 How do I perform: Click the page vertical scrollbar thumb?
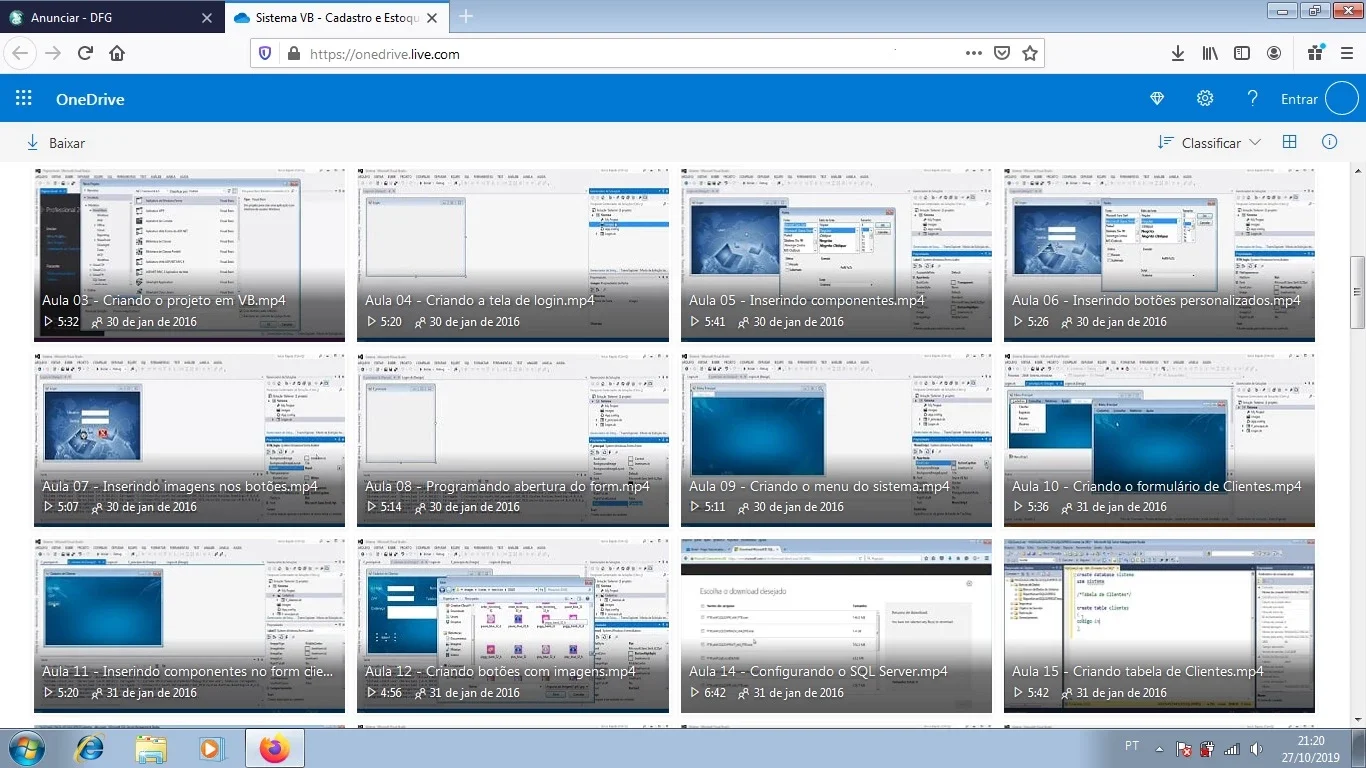pyautogui.click(x=1357, y=290)
